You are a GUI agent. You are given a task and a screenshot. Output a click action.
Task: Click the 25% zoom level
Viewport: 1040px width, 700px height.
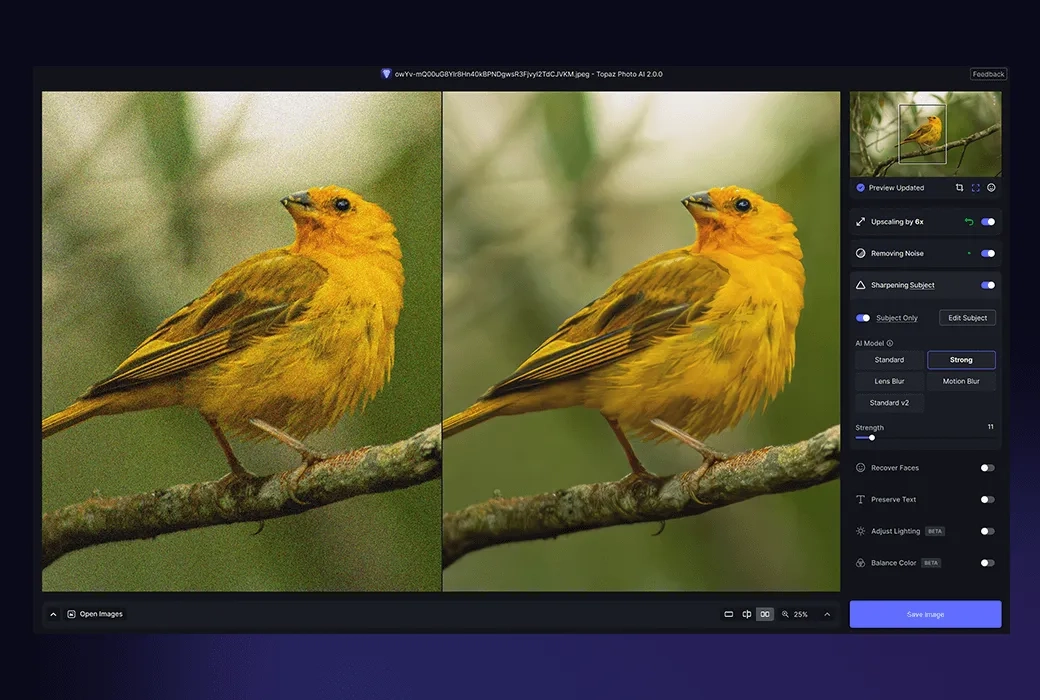pos(801,614)
